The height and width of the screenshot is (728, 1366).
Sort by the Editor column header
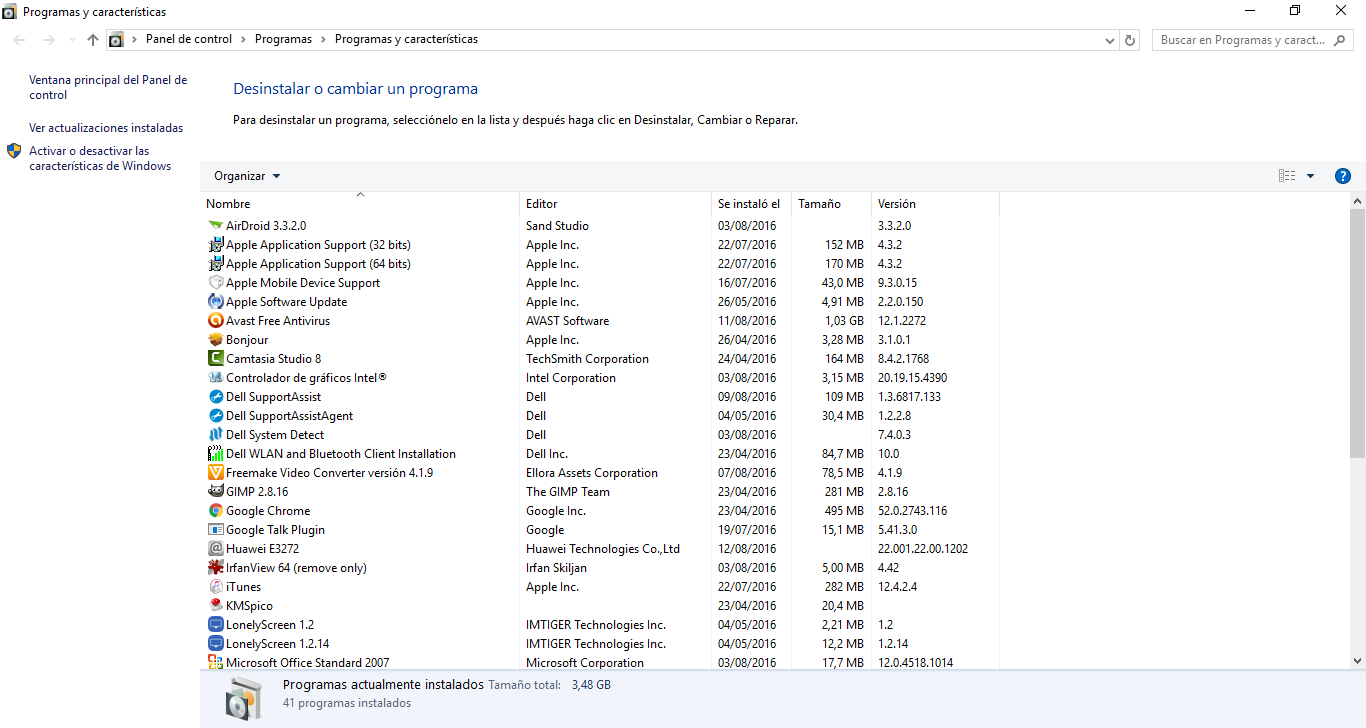615,204
